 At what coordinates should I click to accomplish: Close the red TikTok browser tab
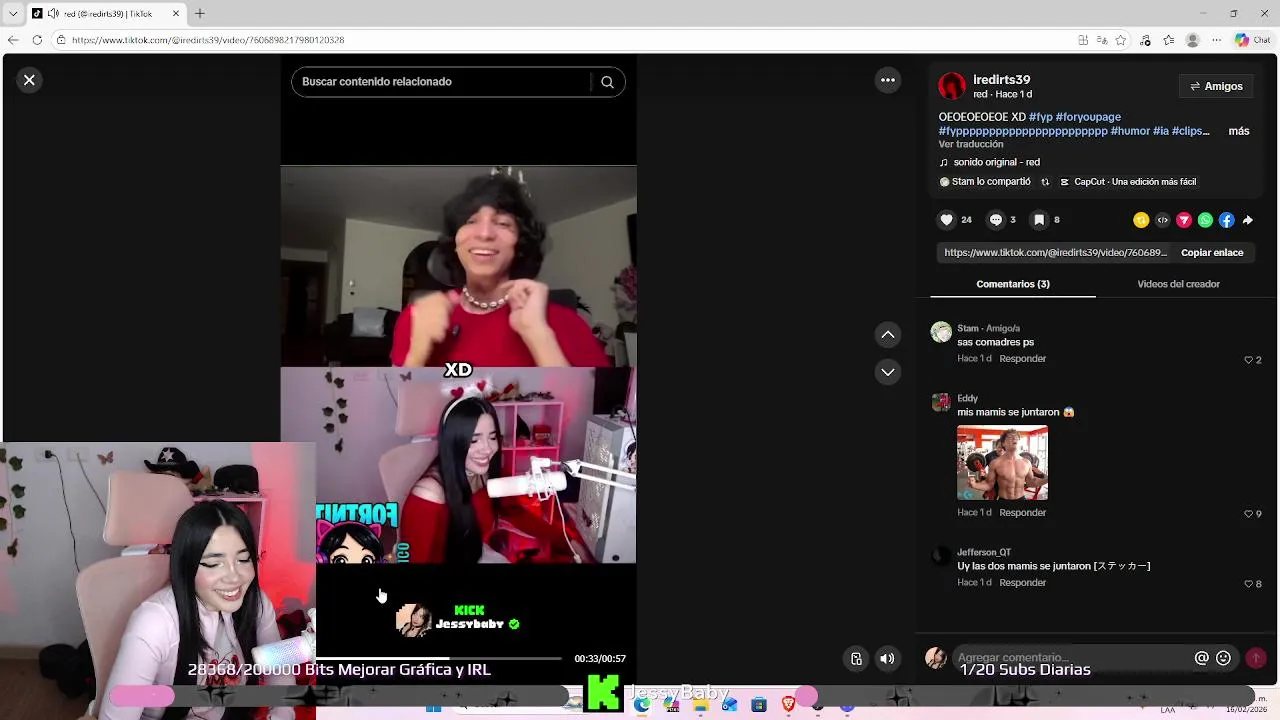point(176,14)
